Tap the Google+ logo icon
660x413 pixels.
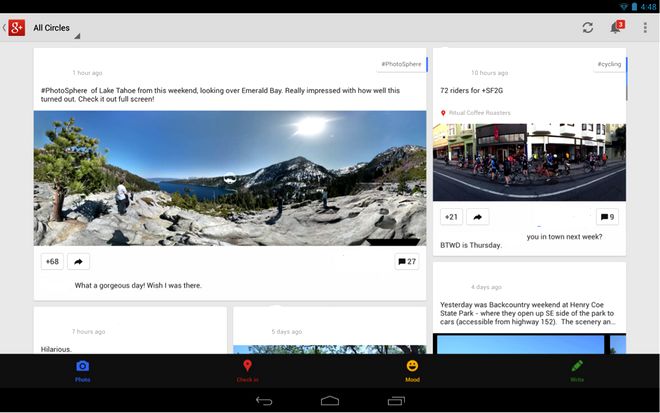(x=16, y=28)
